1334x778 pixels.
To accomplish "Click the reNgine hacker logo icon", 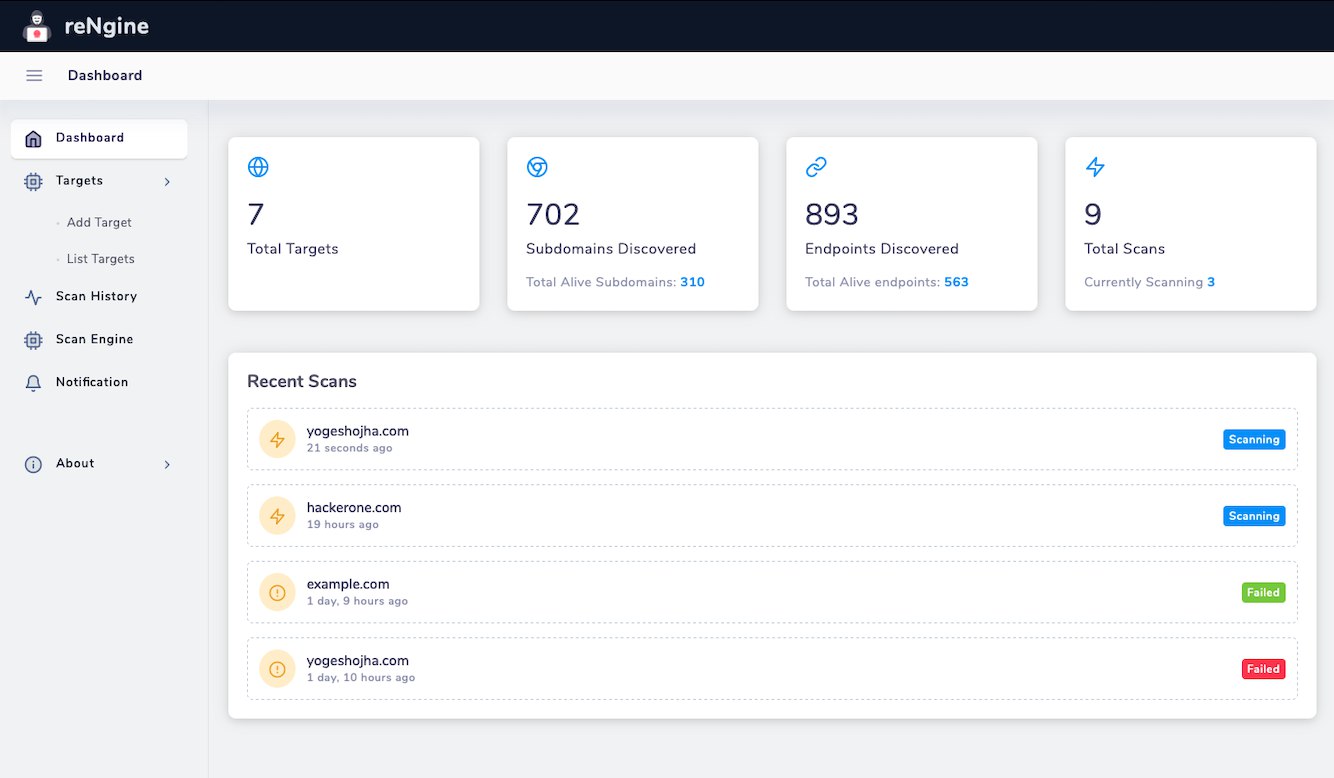I will pos(37,26).
